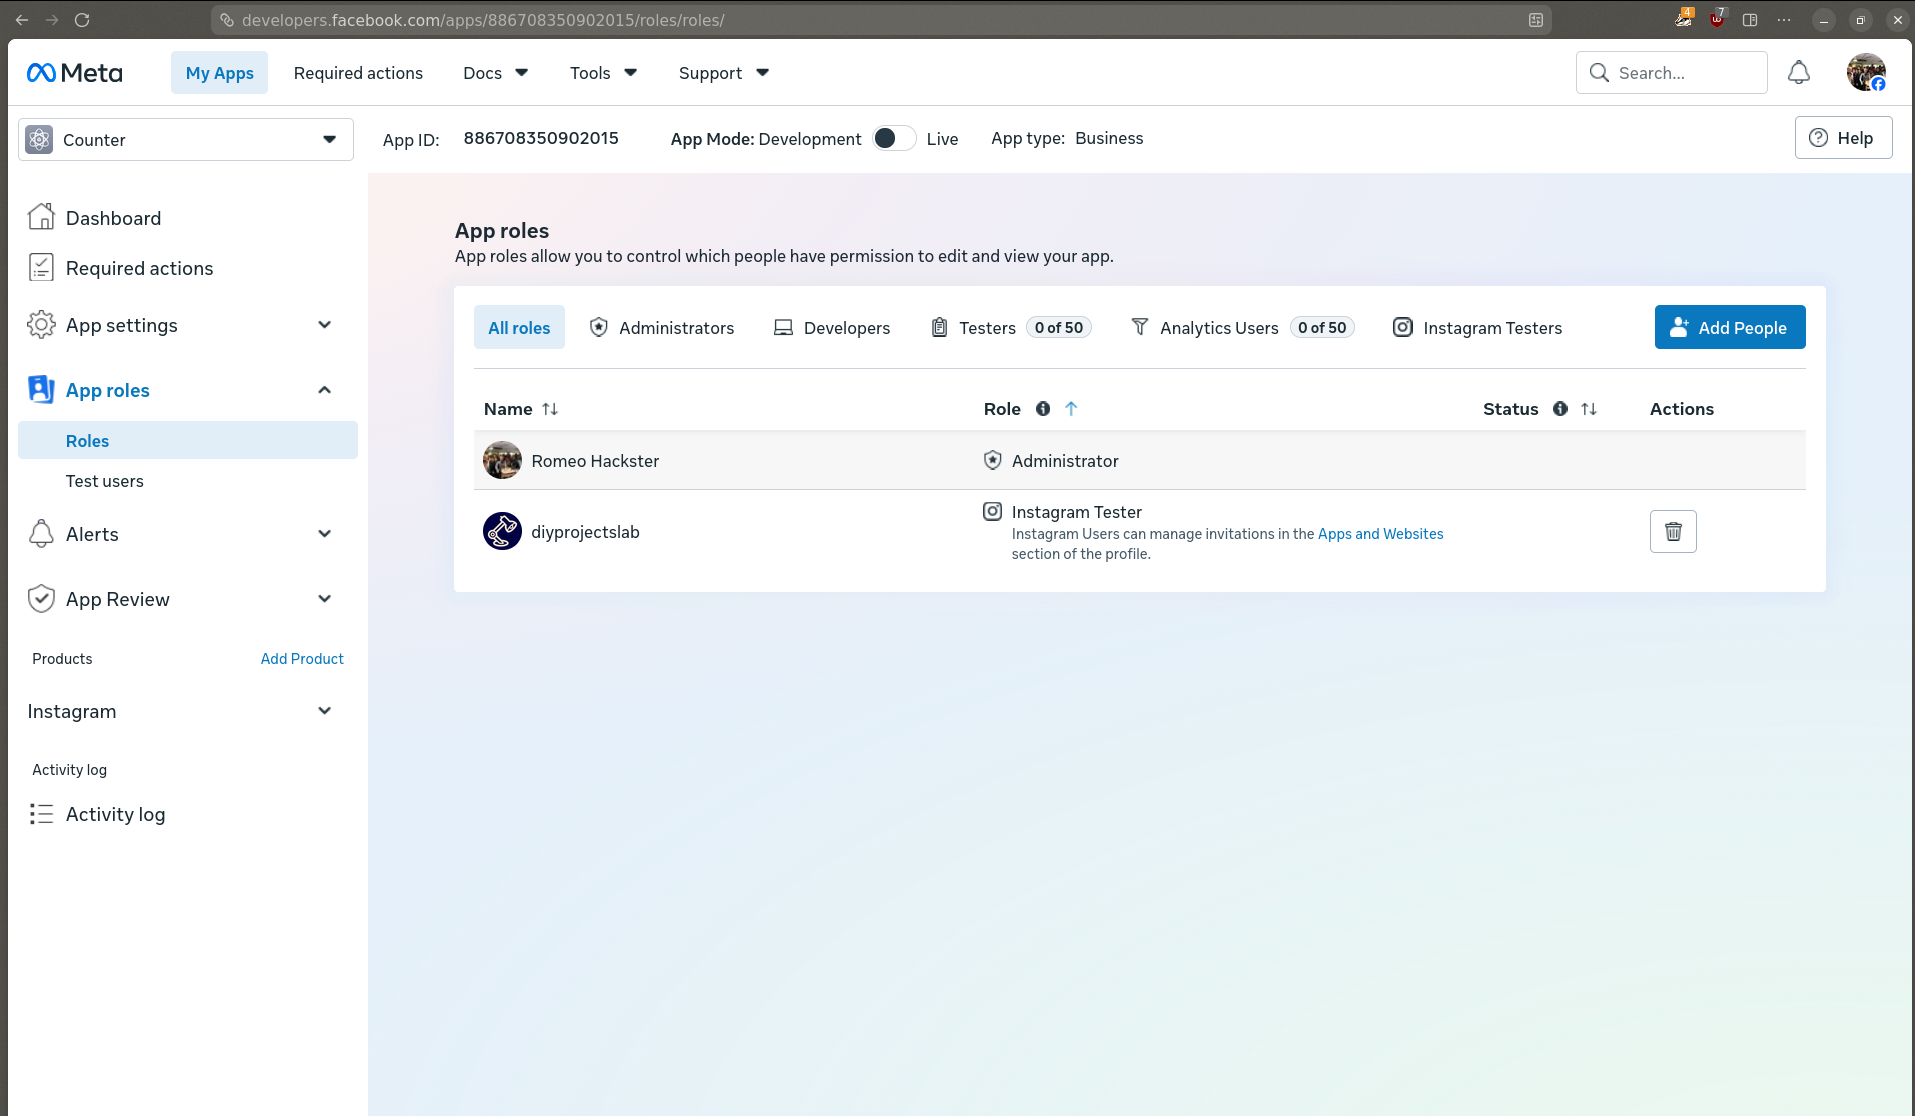Click the Activity log list icon
Viewport: 1915px width, 1116px height.
41,814
